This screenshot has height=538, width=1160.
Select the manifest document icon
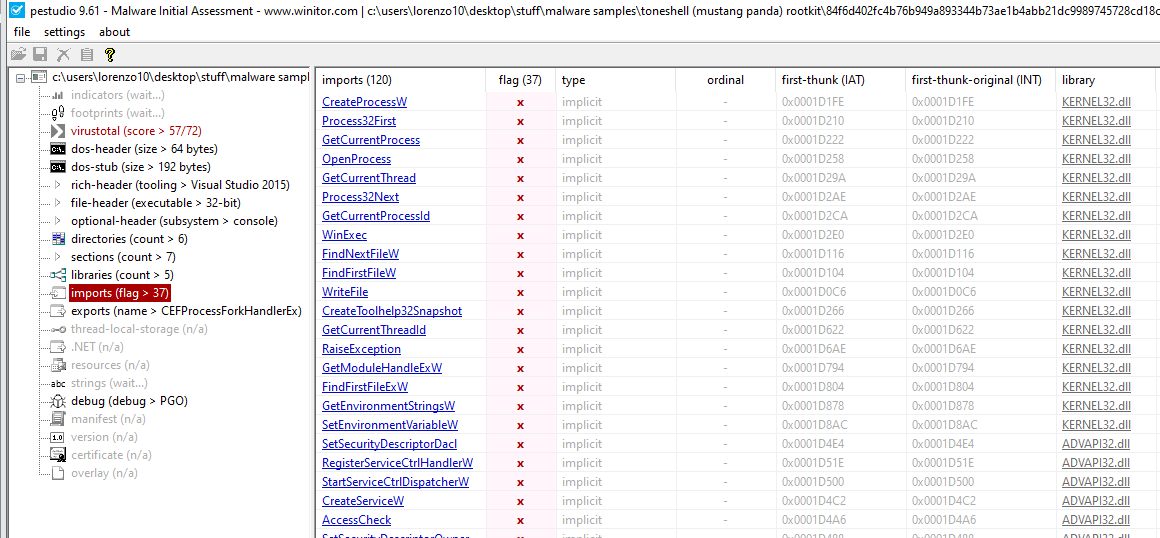point(58,419)
